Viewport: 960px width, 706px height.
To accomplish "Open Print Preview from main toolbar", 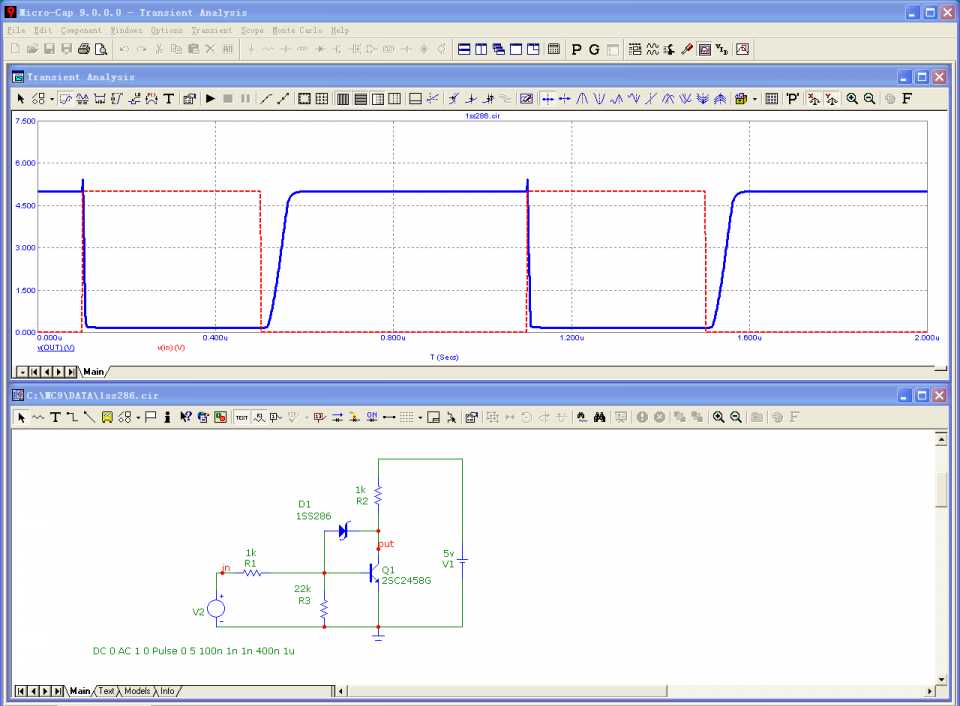I will tap(101, 49).
